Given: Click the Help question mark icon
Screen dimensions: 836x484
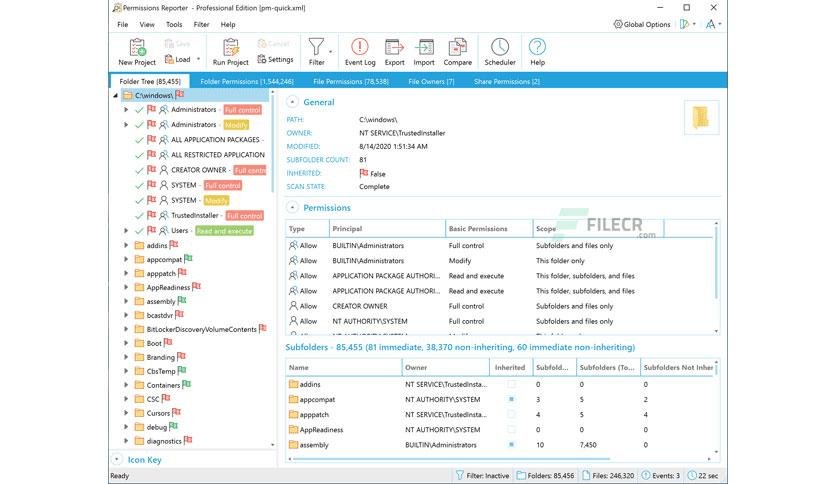Looking at the screenshot, I should pos(537,47).
